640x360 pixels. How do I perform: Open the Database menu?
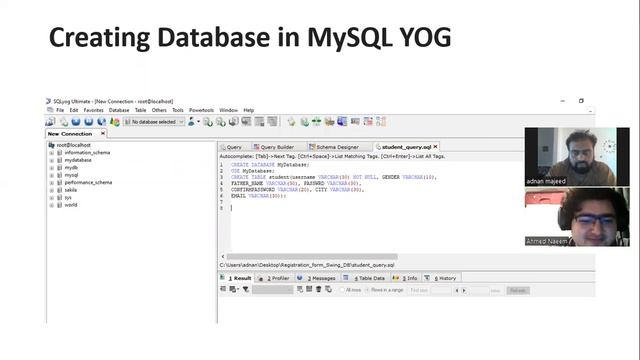[119, 110]
